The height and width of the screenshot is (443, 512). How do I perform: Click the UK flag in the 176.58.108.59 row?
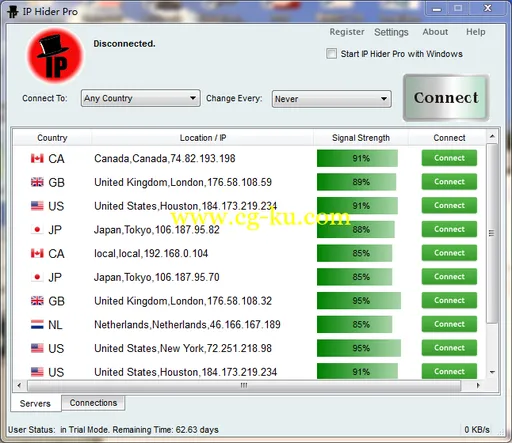pyautogui.click(x=37, y=182)
